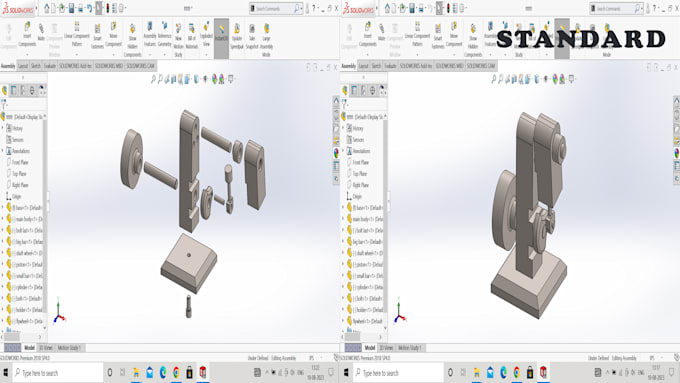Select the Mate tool in the assembled-view window
This screenshot has width=680, height=383.
(382, 33)
